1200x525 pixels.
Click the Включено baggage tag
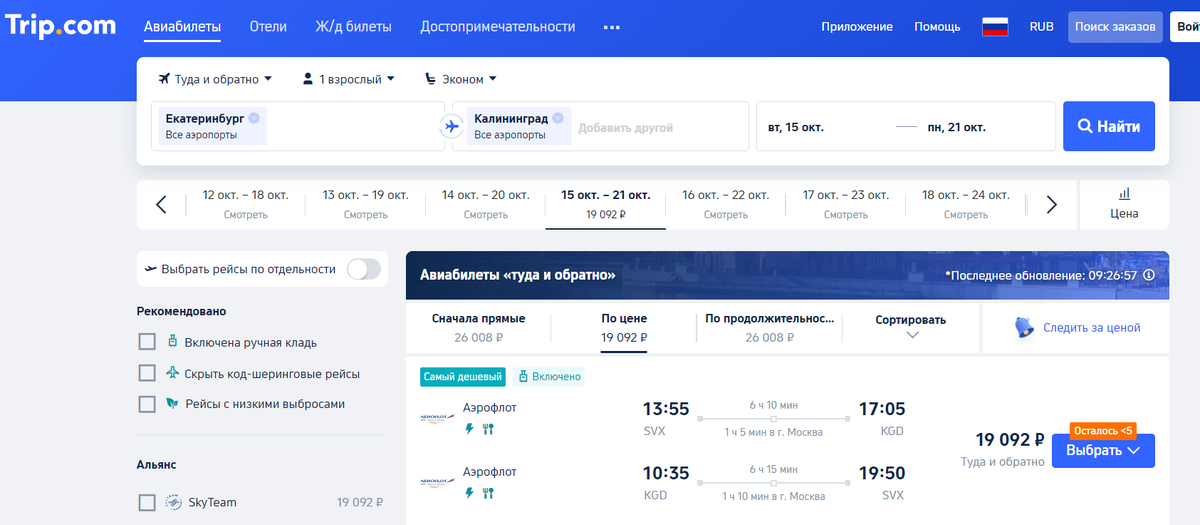coord(549,377)
